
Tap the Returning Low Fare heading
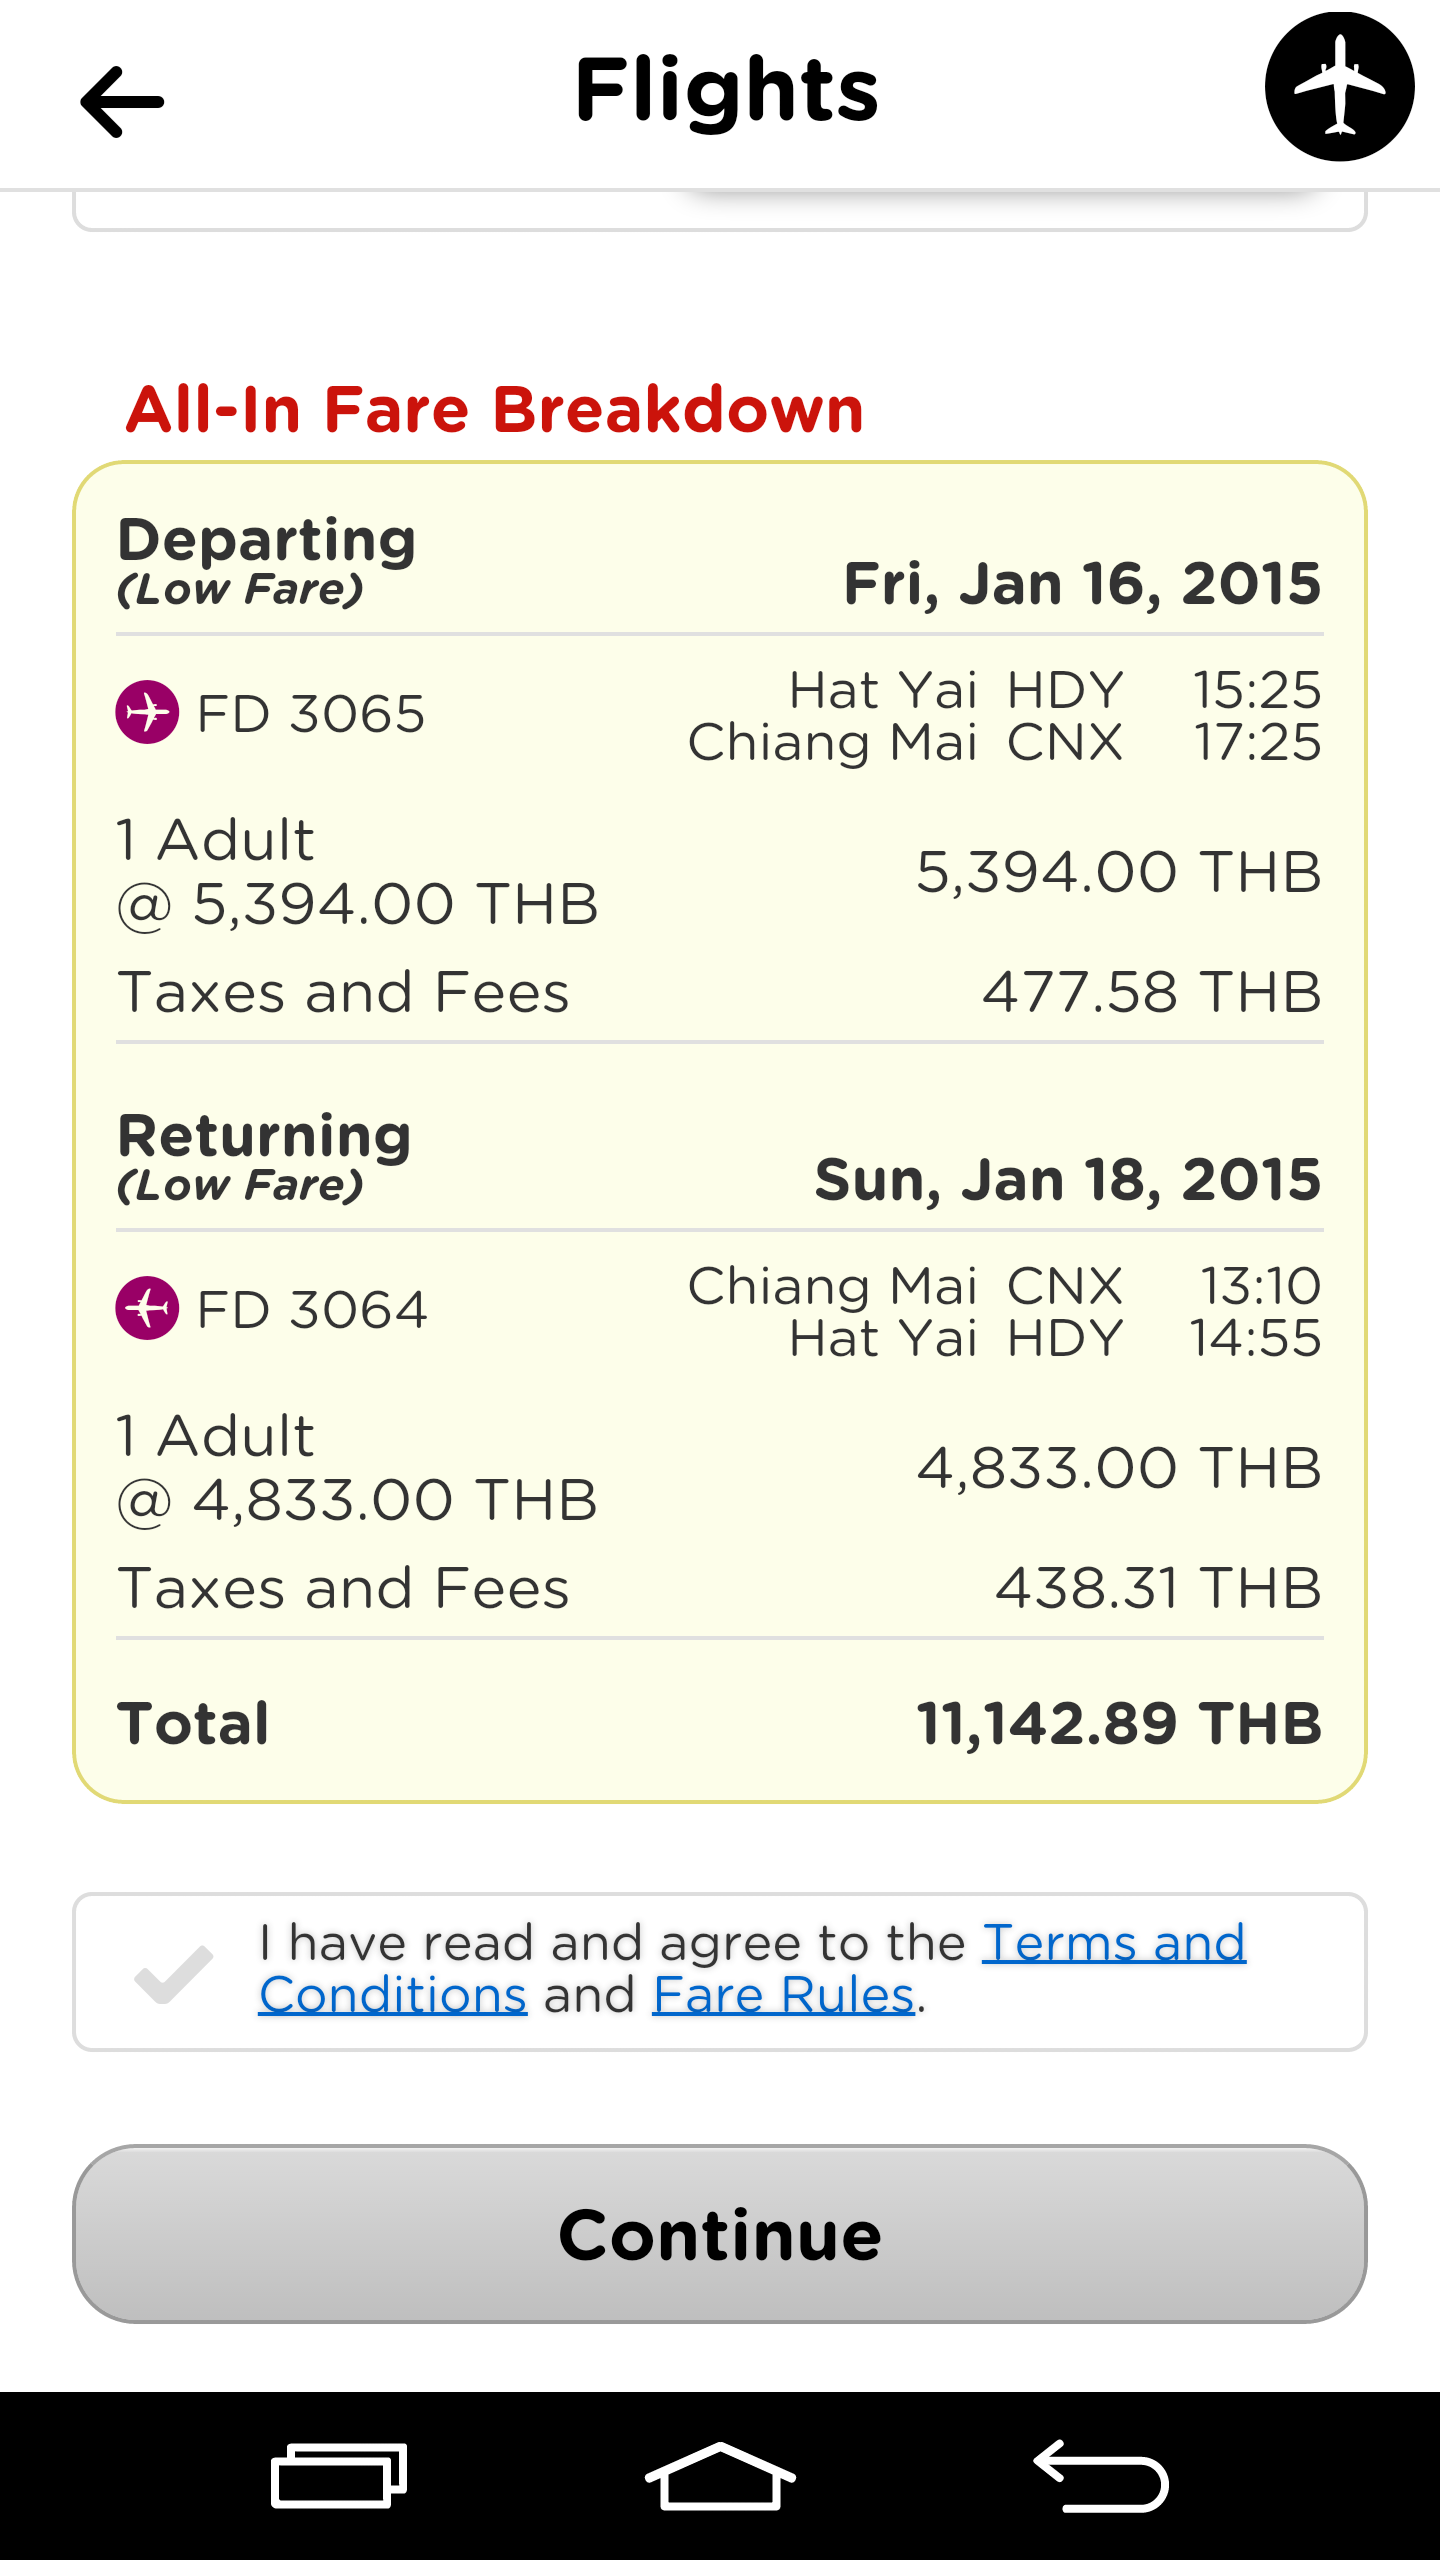264,1156
